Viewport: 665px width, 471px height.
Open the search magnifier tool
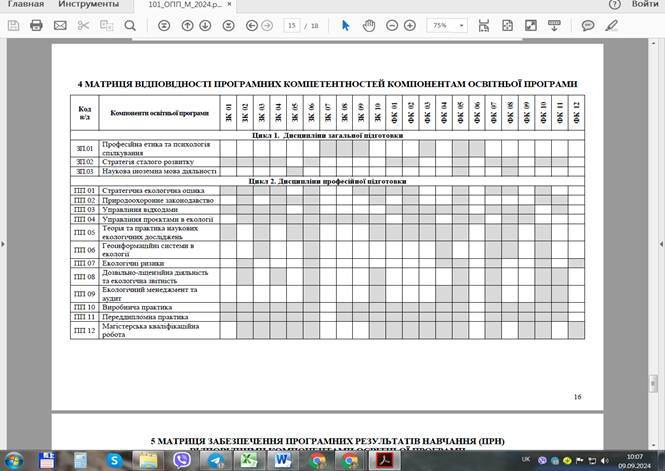[131, 25]
